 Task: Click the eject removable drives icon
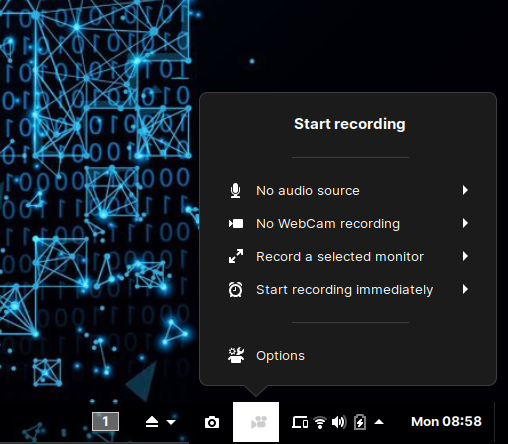click(x=152, y=422)
